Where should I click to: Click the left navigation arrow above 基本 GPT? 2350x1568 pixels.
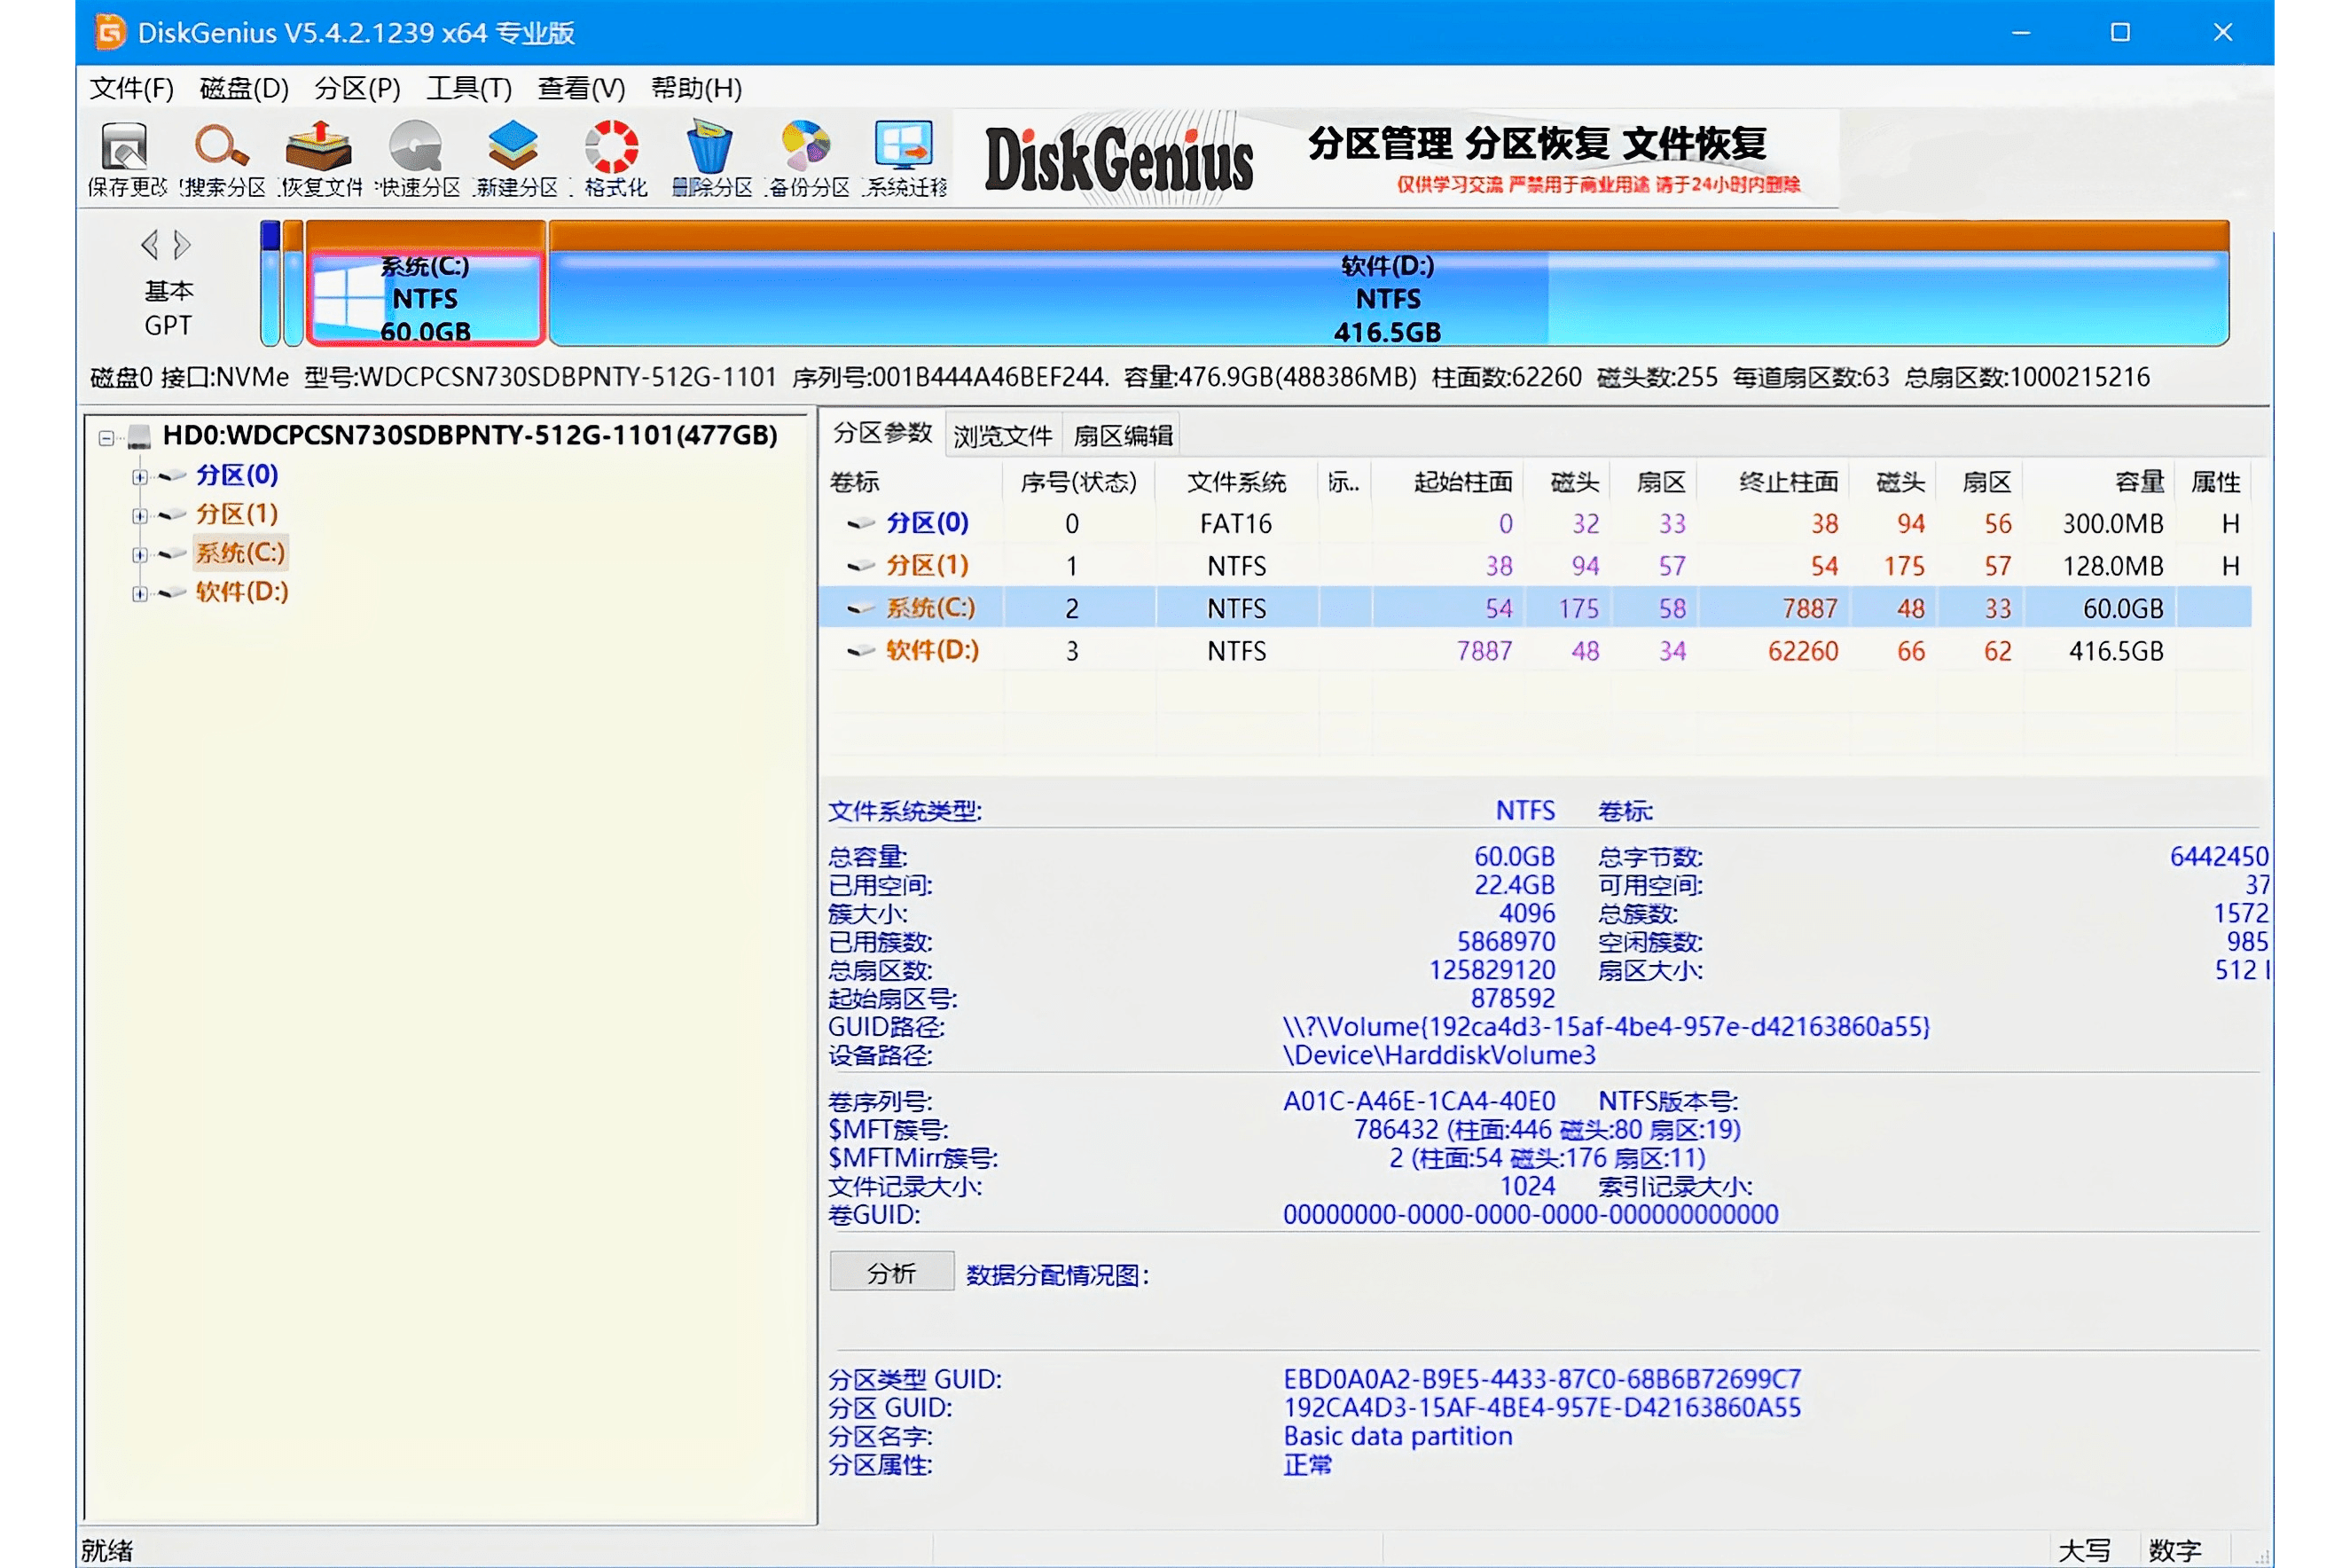[150, 243]
